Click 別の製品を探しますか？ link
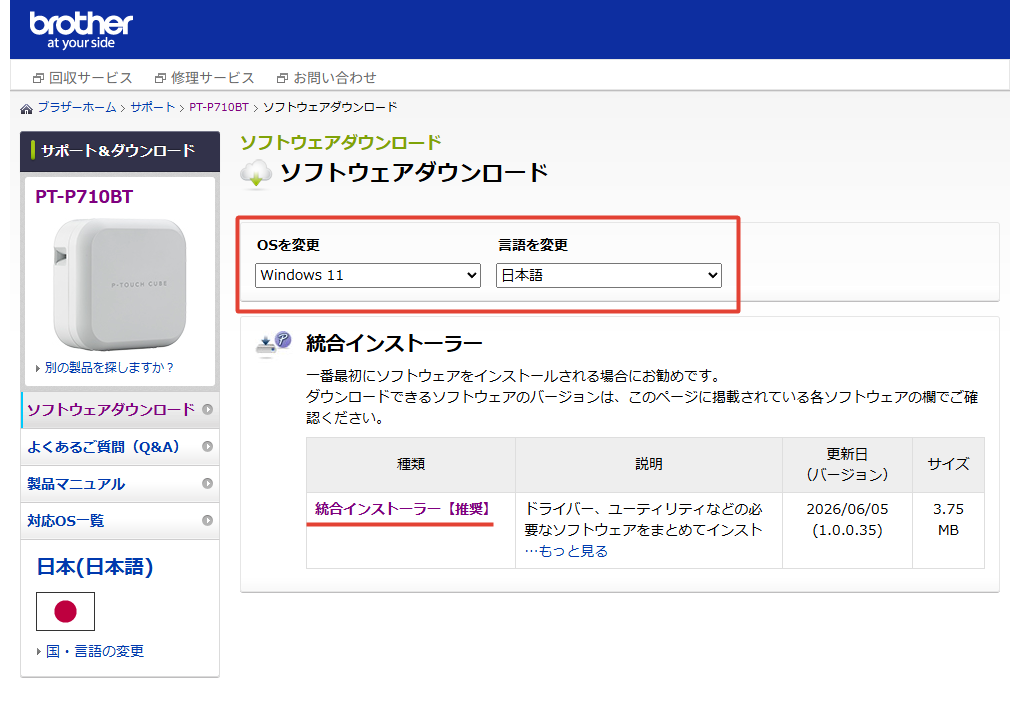Viewport: 1019px width, 704px height. (x=109, y=368)
